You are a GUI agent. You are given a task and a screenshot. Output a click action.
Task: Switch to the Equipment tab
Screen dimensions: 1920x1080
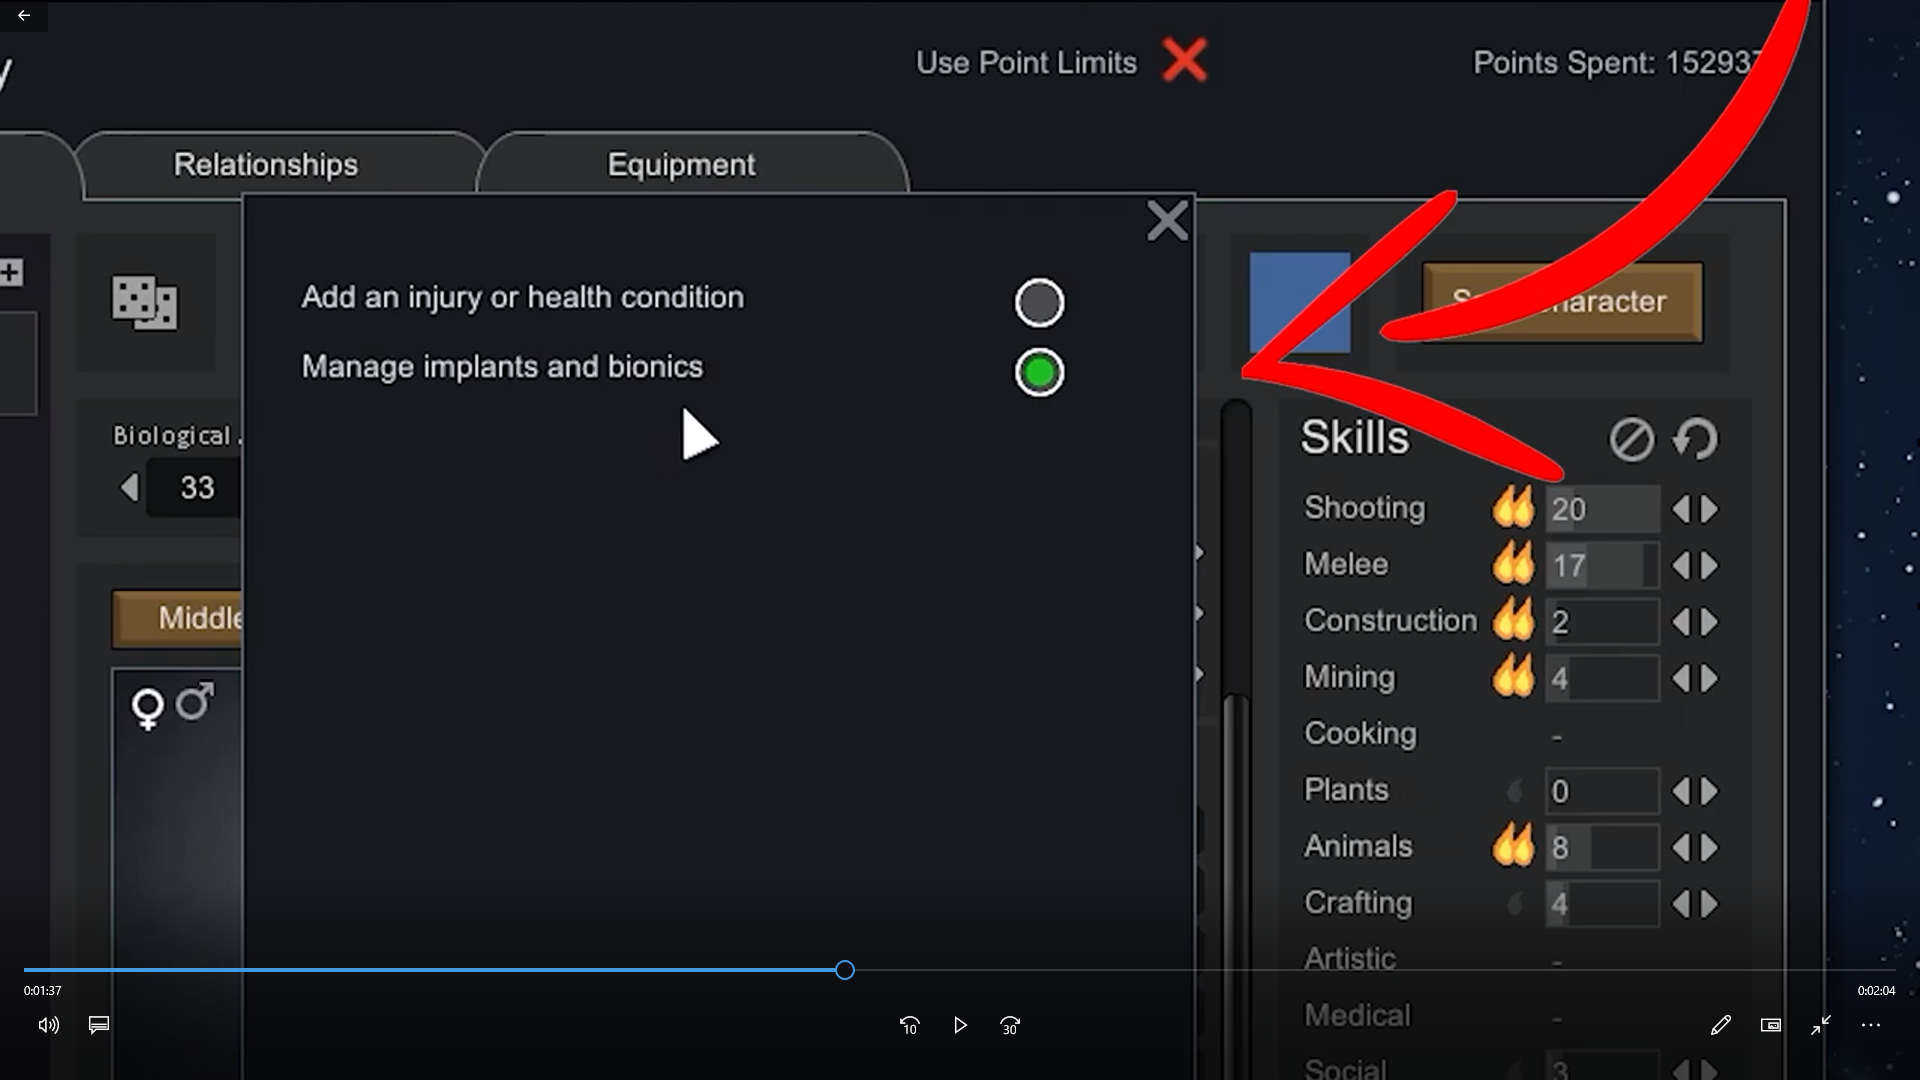point(681,165)
